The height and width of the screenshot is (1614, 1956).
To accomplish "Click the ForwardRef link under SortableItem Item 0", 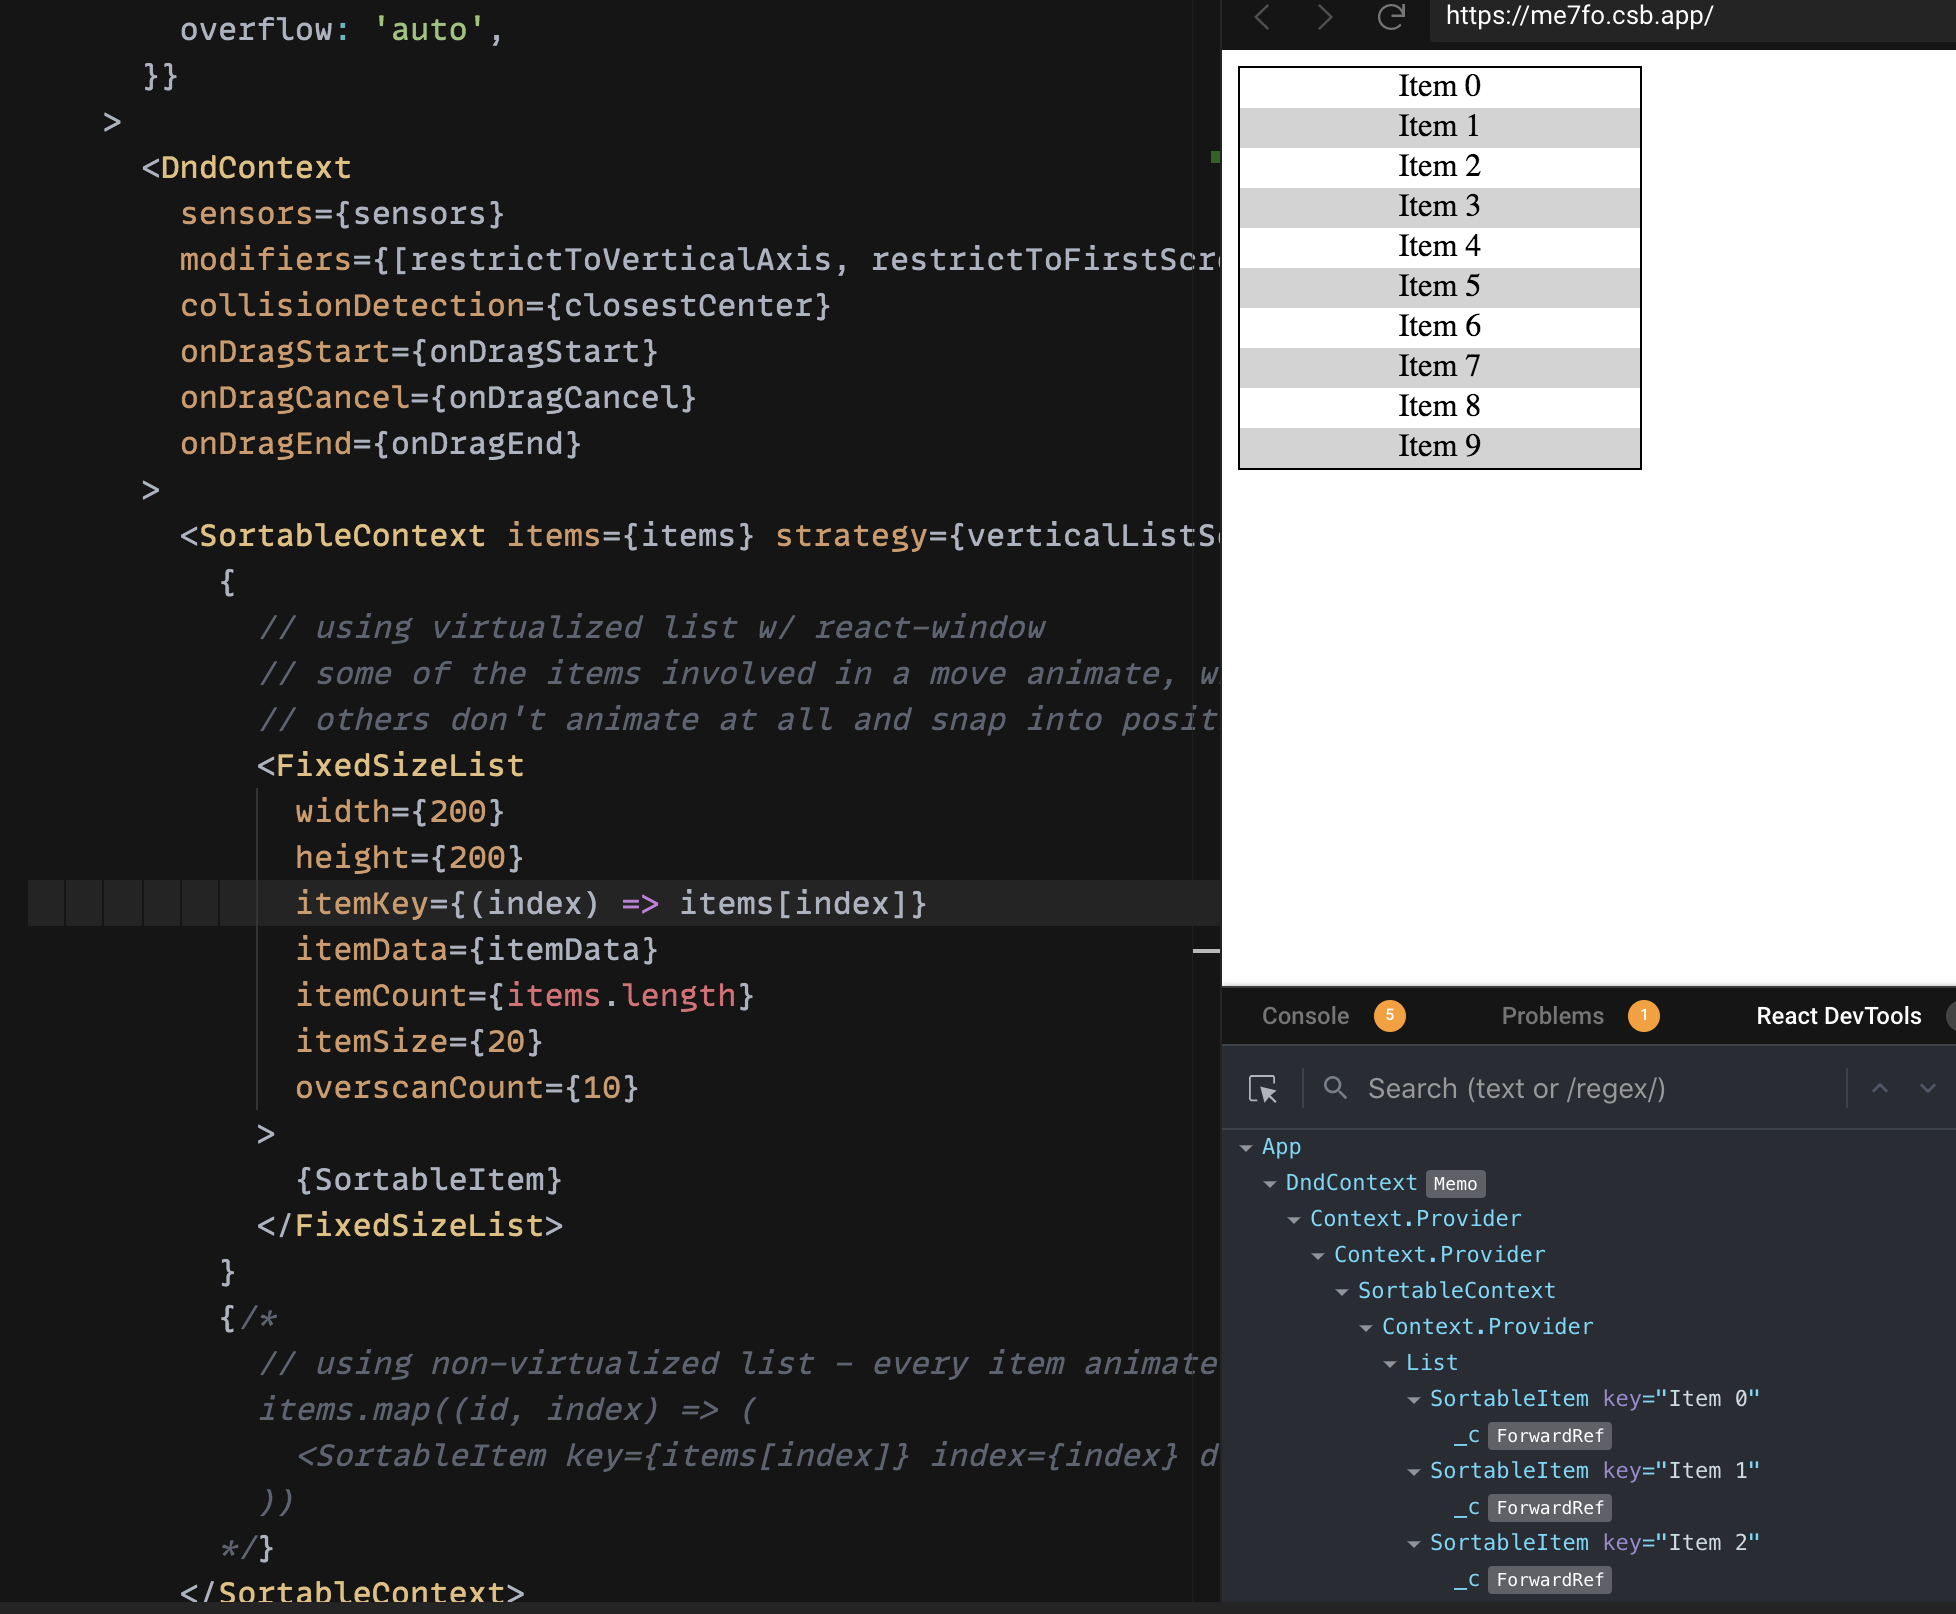I will pyautogui.click(x=1549, y=1435).
